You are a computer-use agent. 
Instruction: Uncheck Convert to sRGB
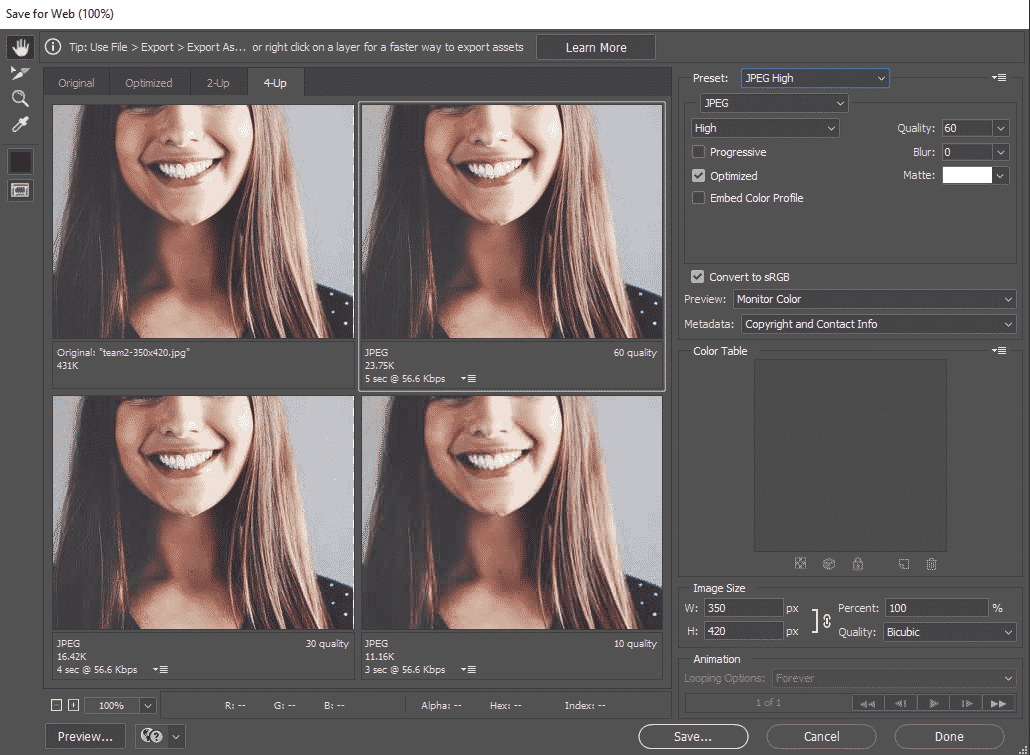[698, 277]
